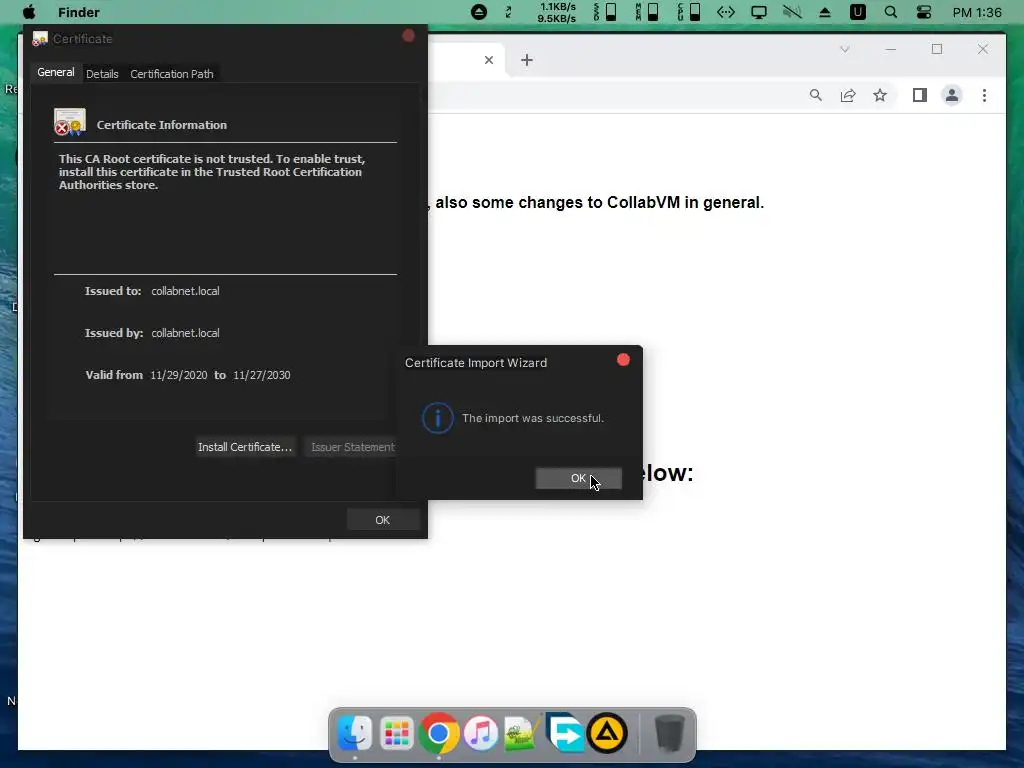Screen dimensions: 1024x768
Task: Click the circled eject icon in menu bar
Action: coord(479,12)
